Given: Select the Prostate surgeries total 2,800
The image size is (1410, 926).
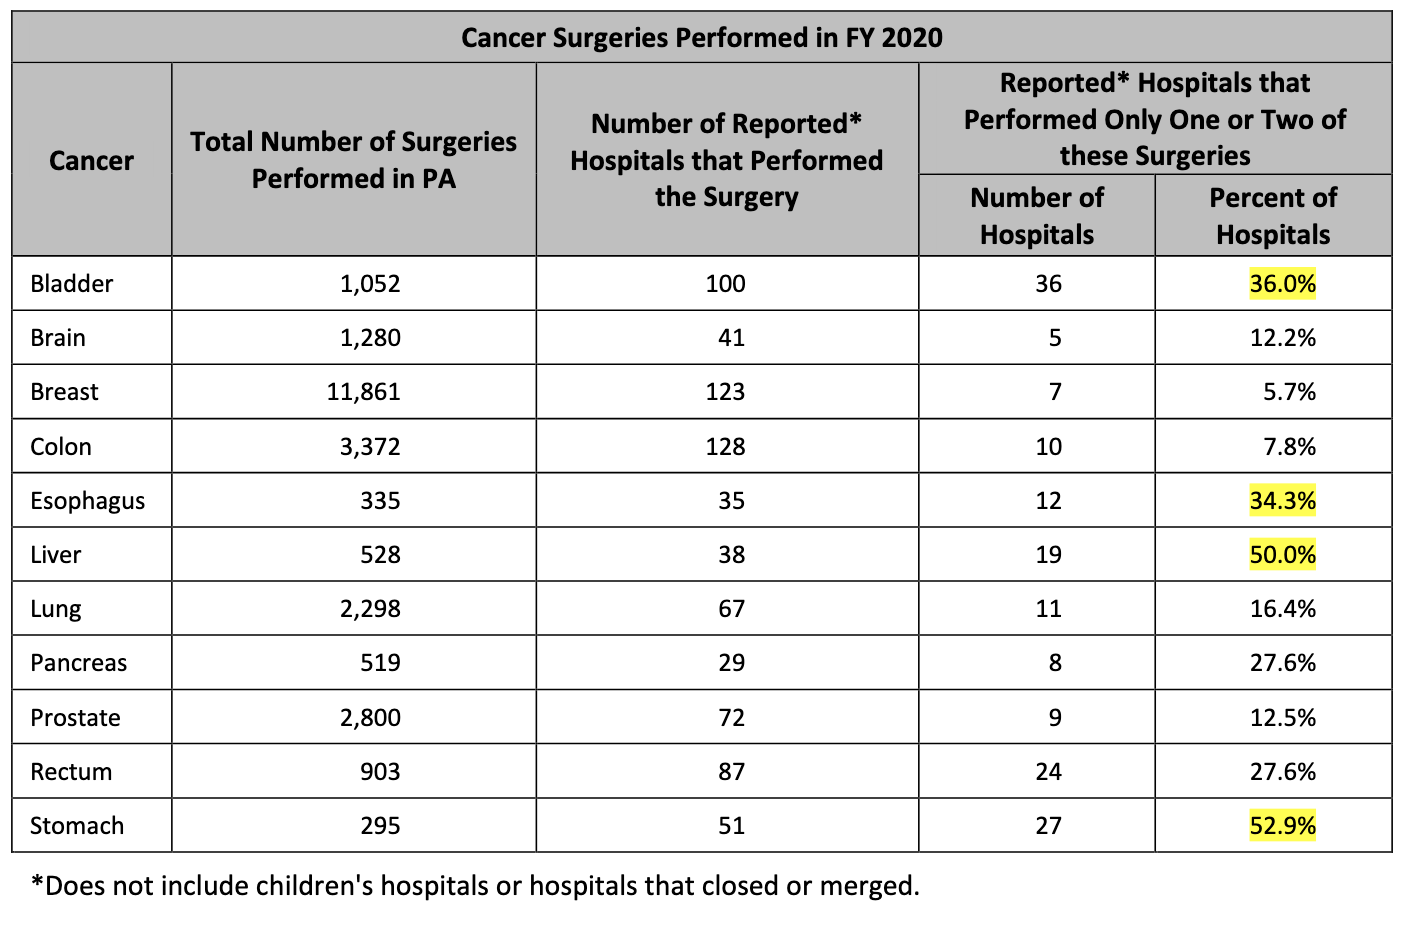Looking at the screenshot, I should point(370,718).
